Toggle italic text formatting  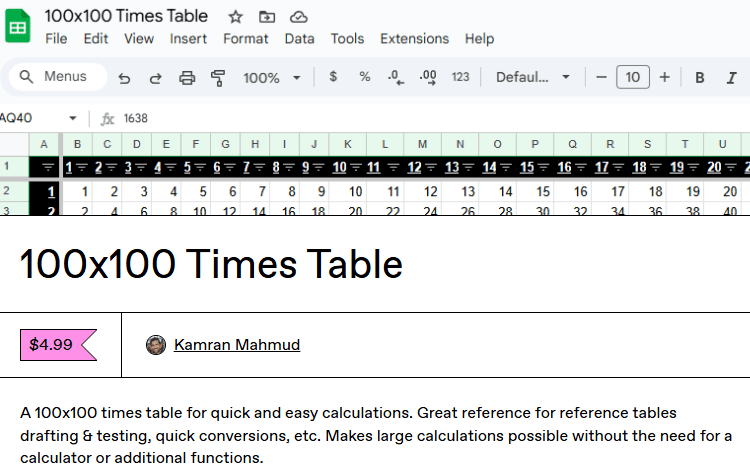coord(731,77)
